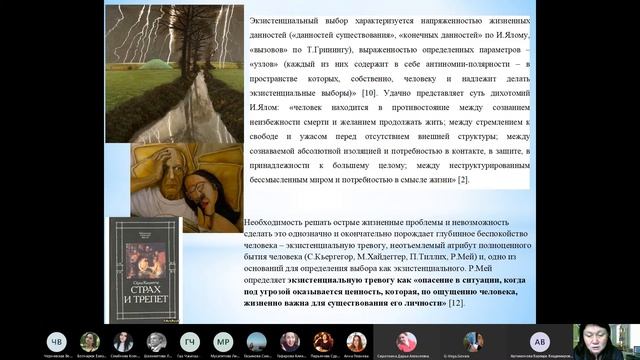Select the МР initials participant avatar
640x360 pixels.
coord(223,342)
